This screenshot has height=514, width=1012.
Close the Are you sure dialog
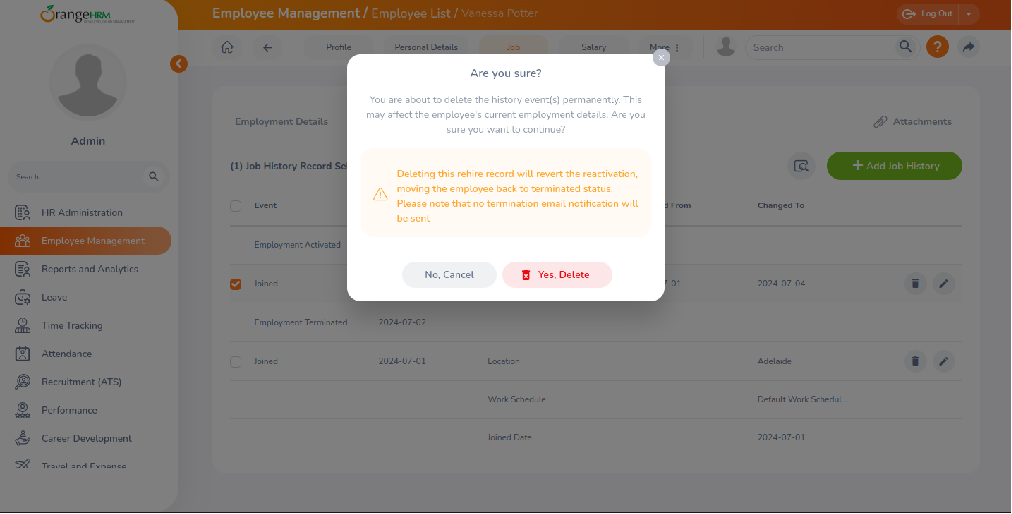661,57
